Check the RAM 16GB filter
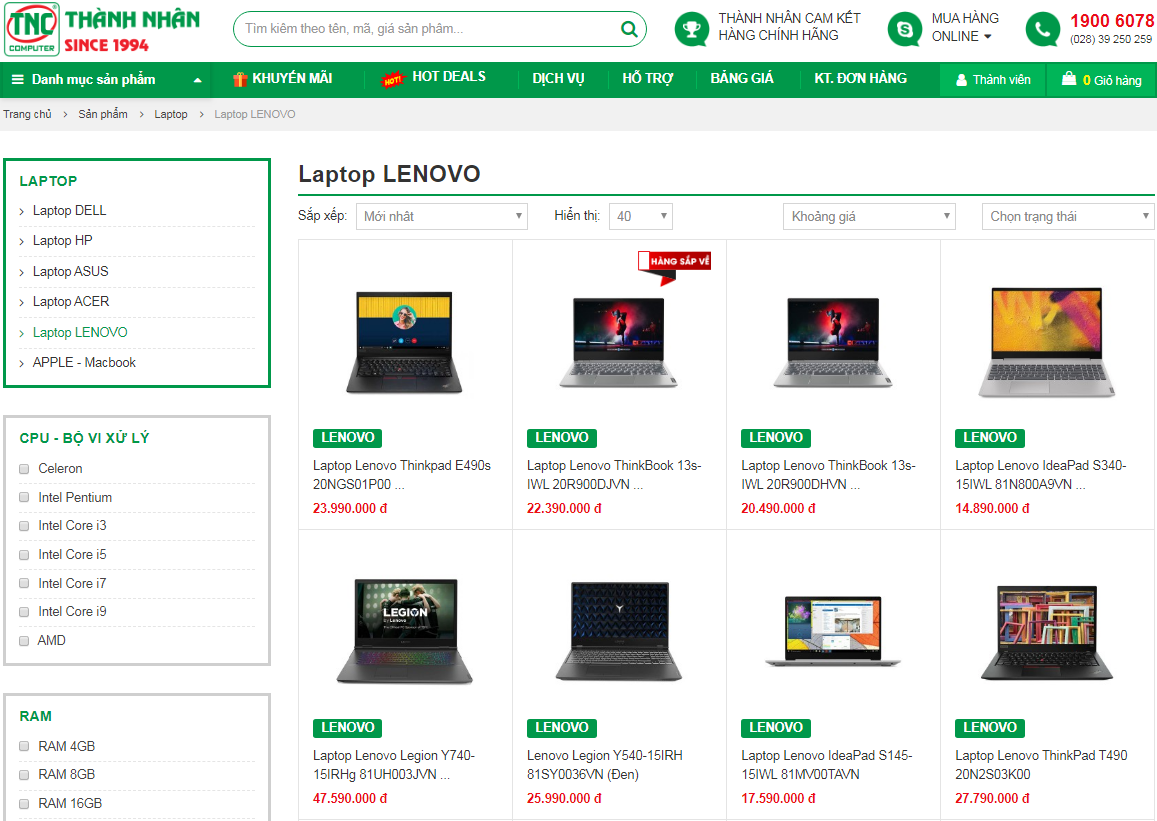This screenshot has width=1157, height=821. tap(24, 803)
